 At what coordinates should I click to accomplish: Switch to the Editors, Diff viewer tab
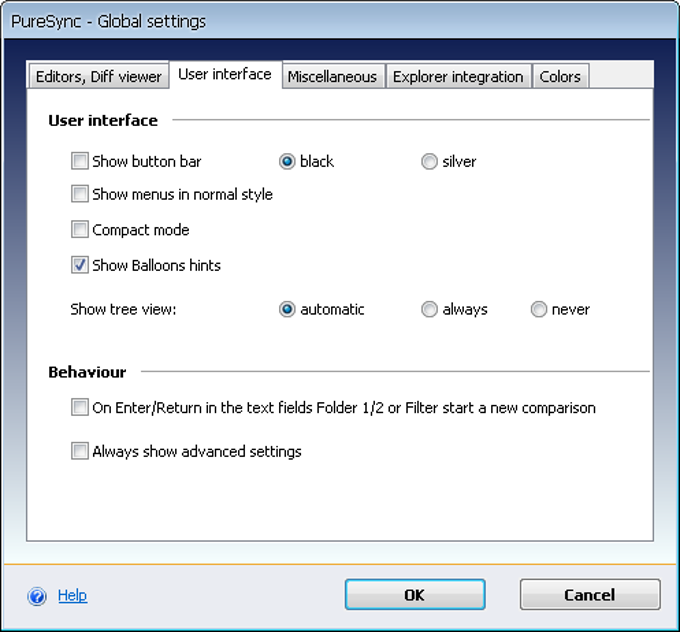point(98,76)
